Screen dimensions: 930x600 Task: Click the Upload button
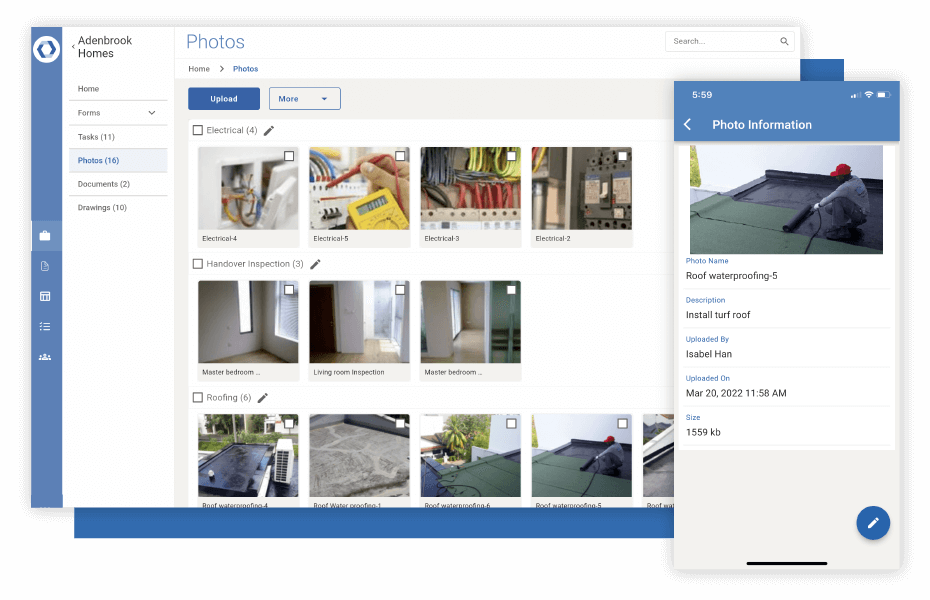click(223, 98)
